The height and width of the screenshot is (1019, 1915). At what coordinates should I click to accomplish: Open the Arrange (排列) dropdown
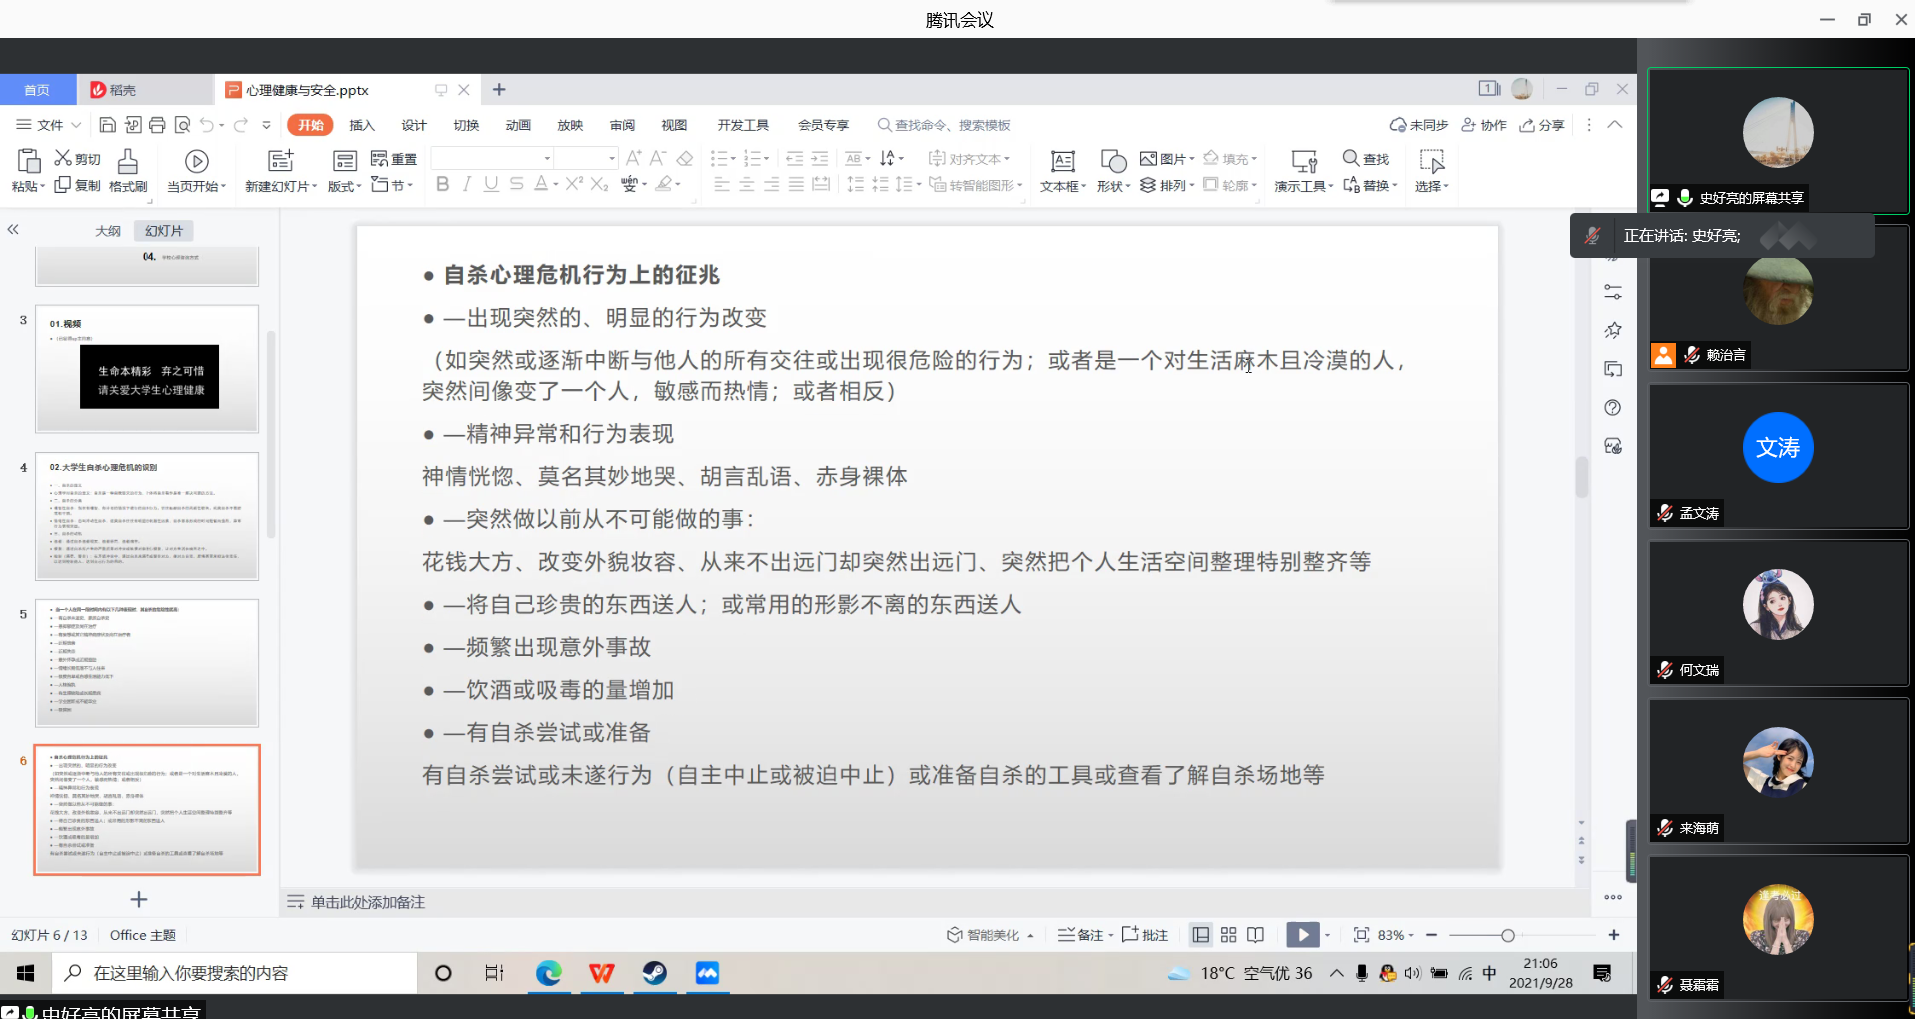[x=1167, y=185]
